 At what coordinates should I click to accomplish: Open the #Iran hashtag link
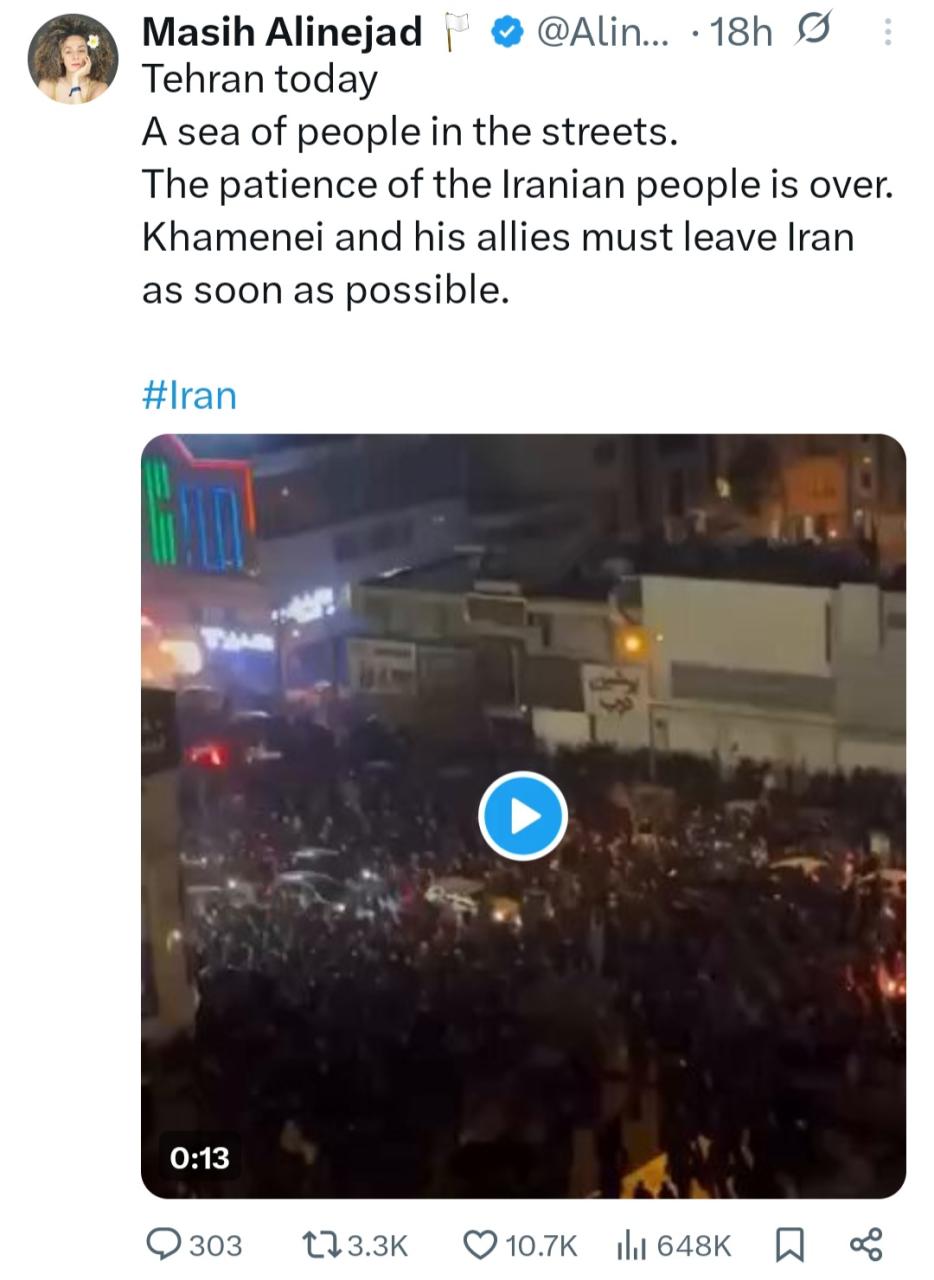tap(189, 395)
